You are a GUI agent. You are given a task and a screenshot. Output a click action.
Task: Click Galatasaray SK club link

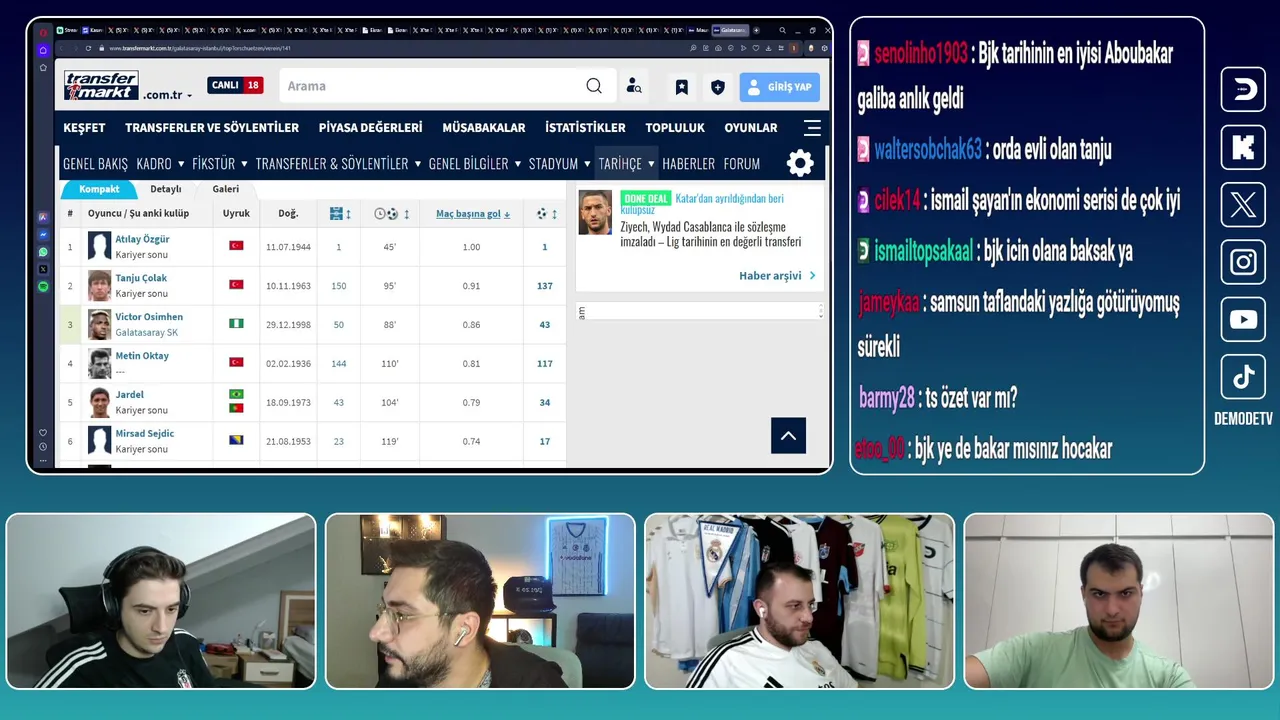146,332
